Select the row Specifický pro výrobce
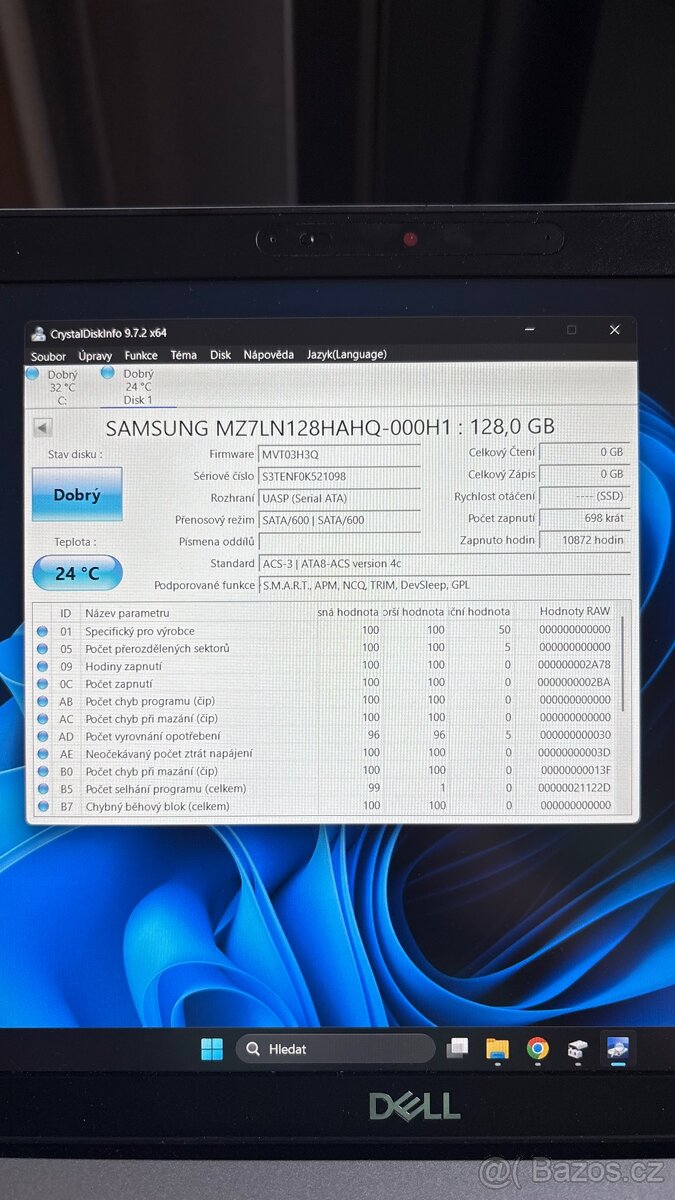This screenshot has width=675, height=1200. point(324,631)
